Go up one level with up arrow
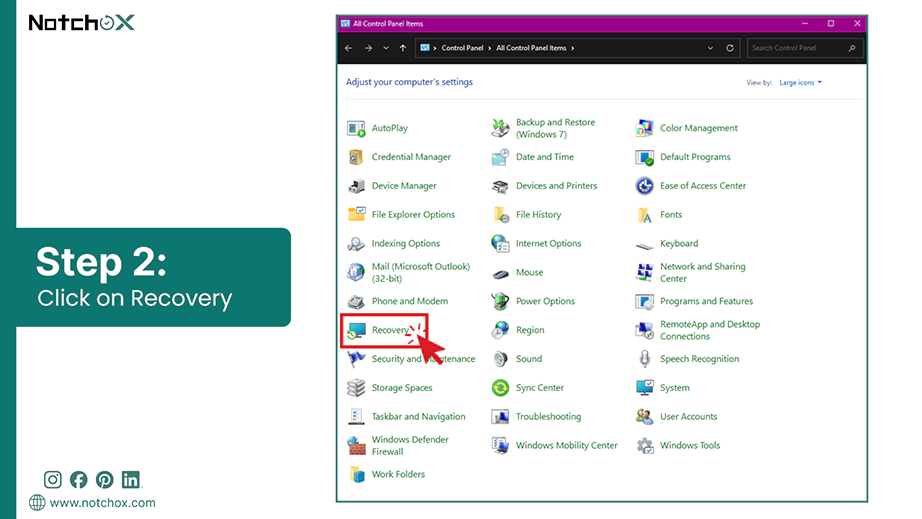The width and height of the screenshot is (922, 519). tap(403, 48)
